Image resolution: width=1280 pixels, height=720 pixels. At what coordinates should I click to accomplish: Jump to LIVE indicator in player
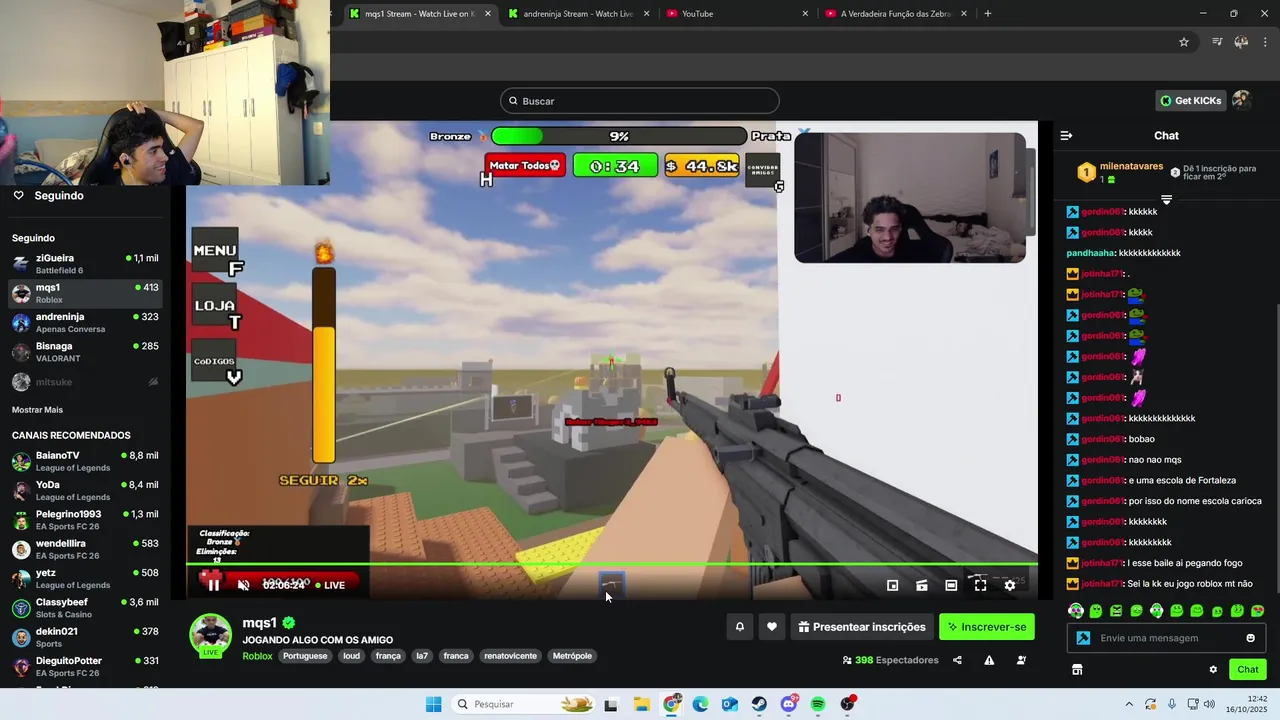pos(330,585)
